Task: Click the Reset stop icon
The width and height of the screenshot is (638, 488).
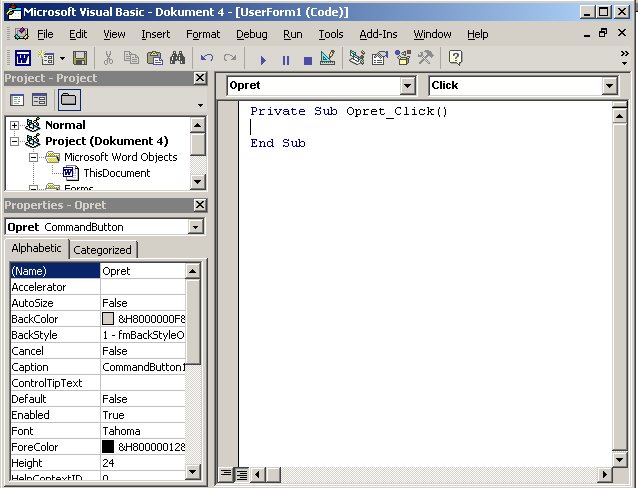Action: tap(306, 59)
